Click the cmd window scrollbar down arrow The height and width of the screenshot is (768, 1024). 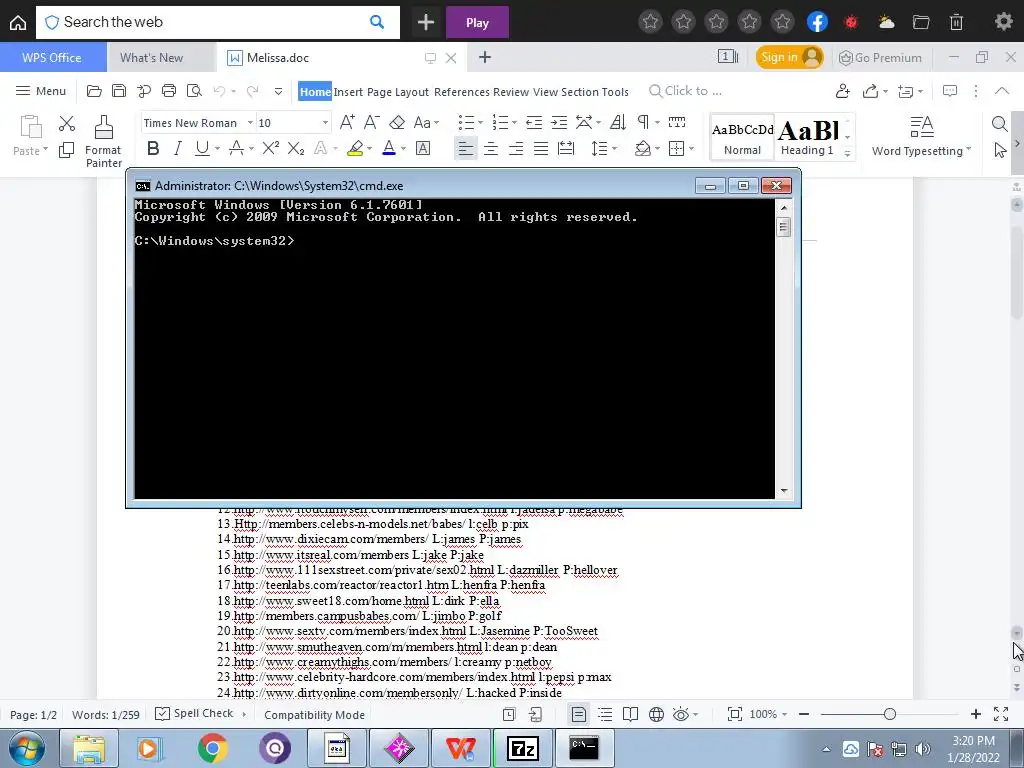point(784,490)
